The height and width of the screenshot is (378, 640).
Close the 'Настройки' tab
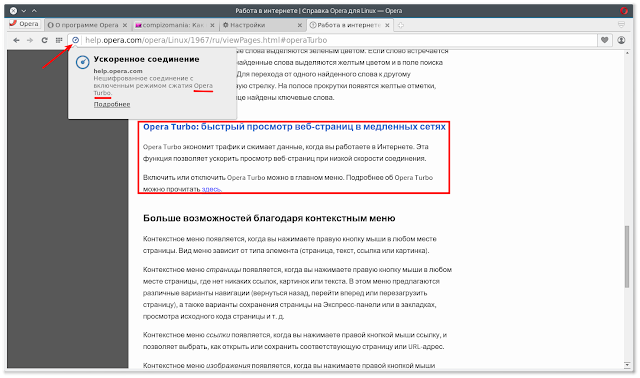click(300, 25)
